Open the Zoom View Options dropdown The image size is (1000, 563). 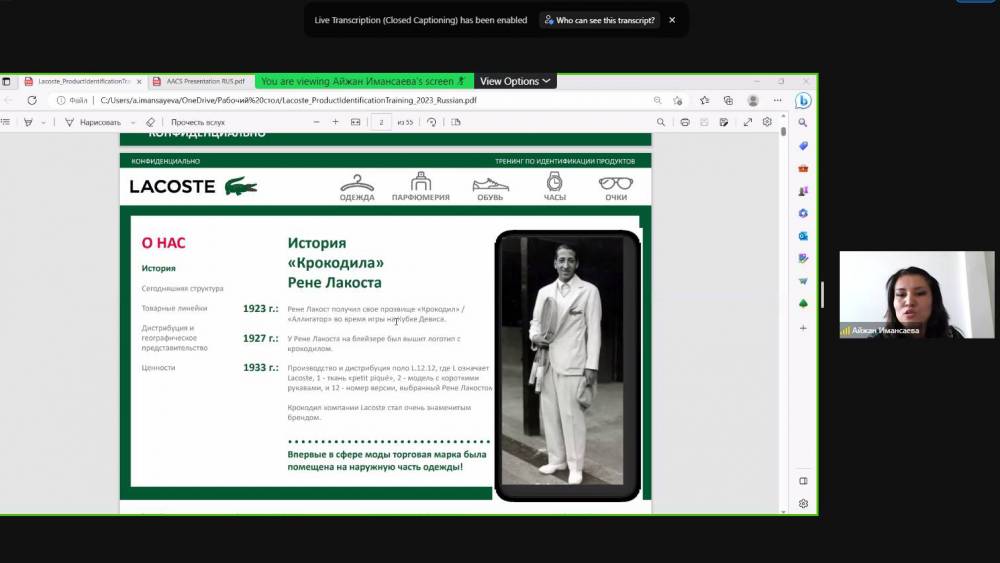[x=515, y=81]
